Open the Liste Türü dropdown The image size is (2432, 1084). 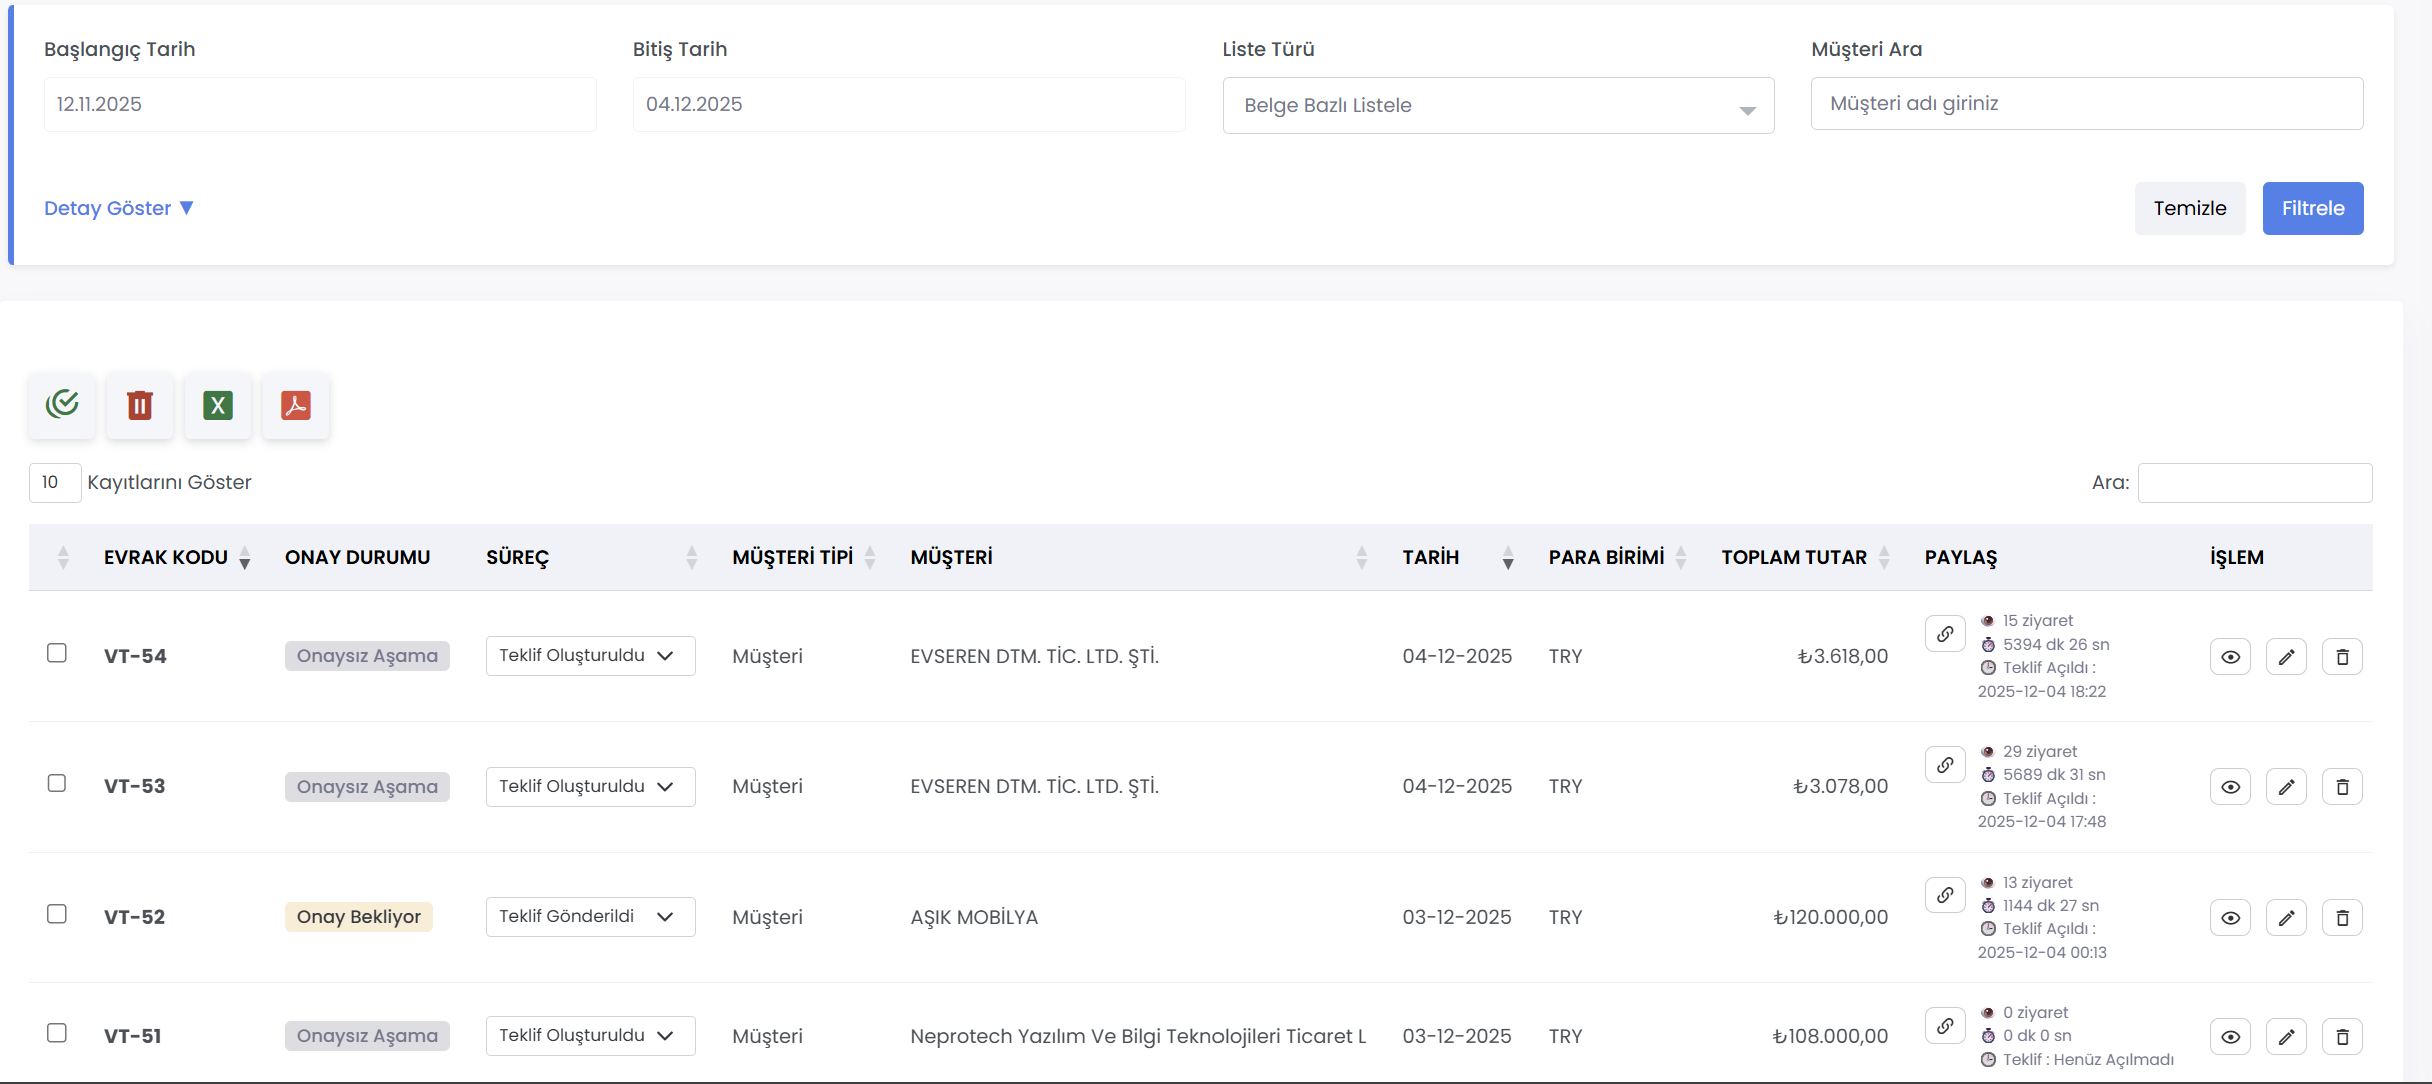[1498, 105]
